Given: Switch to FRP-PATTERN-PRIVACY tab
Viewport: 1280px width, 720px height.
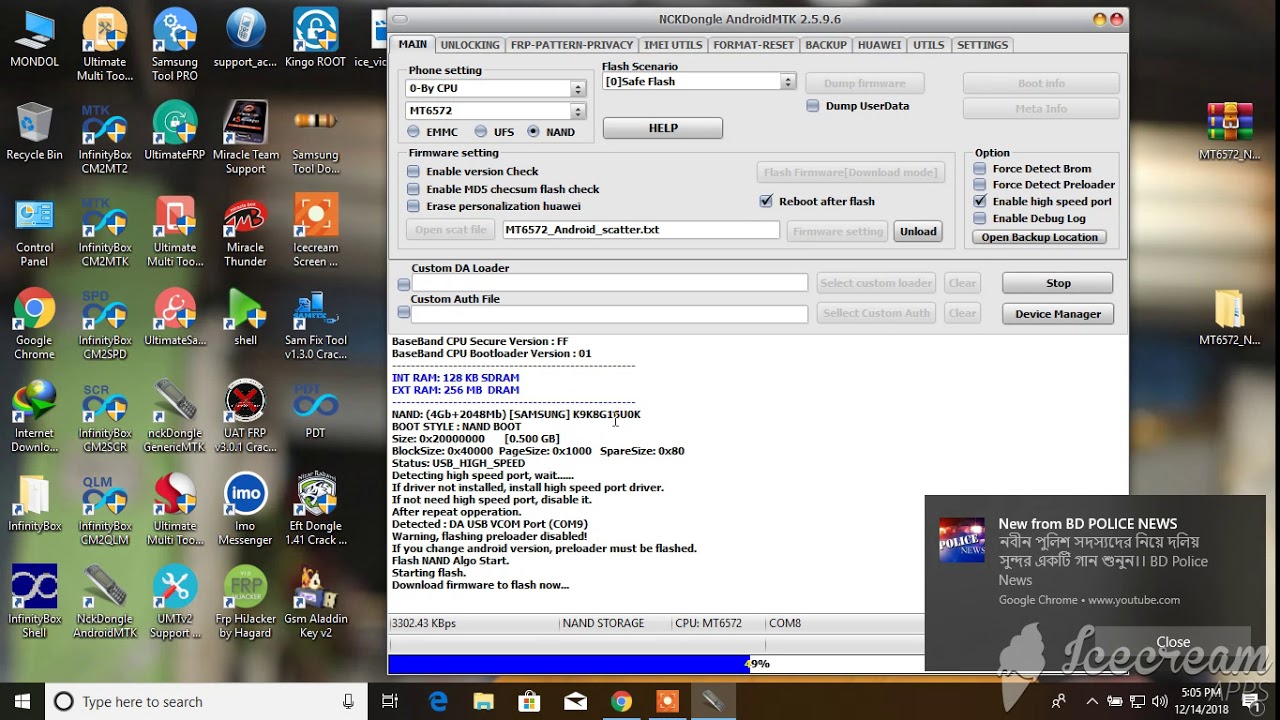Looking at the screenshot, I should (x=572, y=45).
